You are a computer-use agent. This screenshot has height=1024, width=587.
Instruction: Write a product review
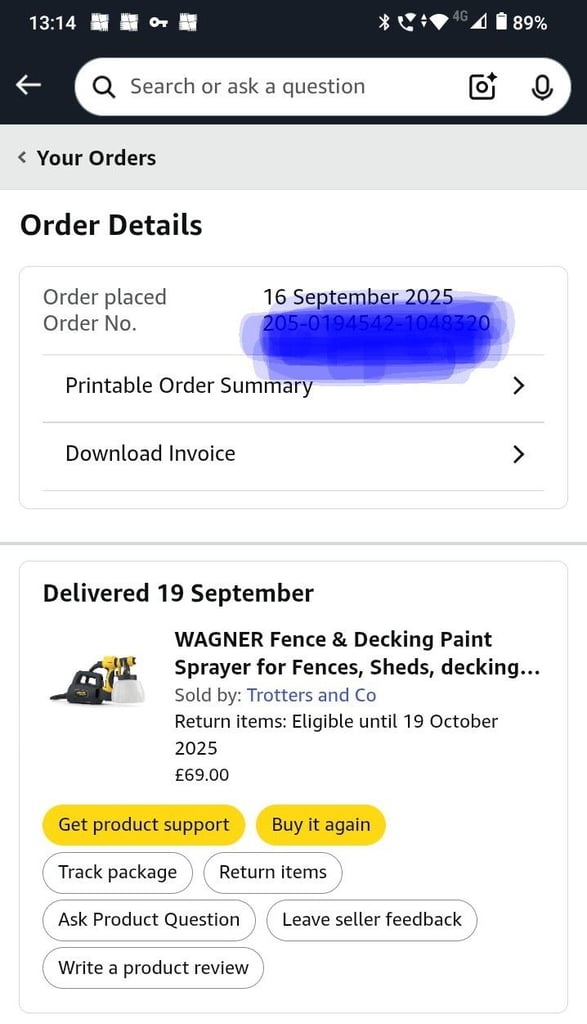click(152, 967)
